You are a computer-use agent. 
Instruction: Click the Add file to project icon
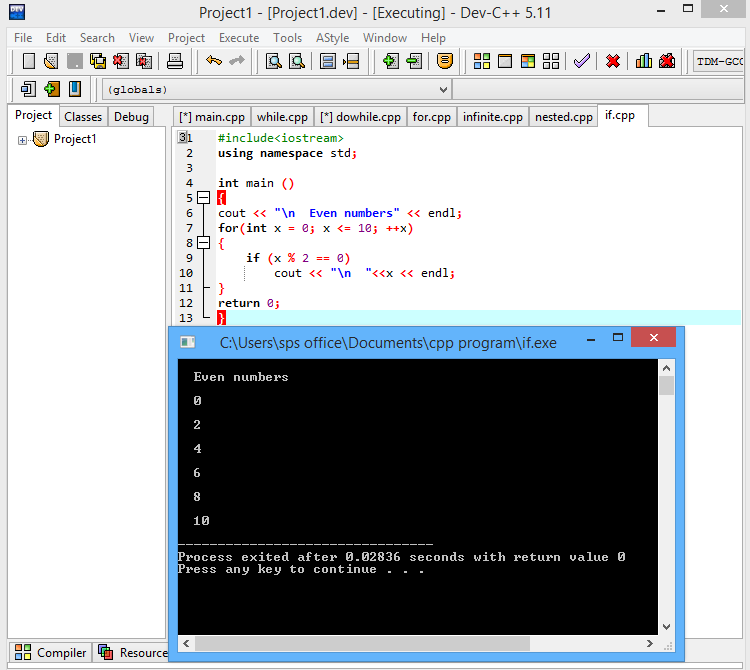coord(390,61)
